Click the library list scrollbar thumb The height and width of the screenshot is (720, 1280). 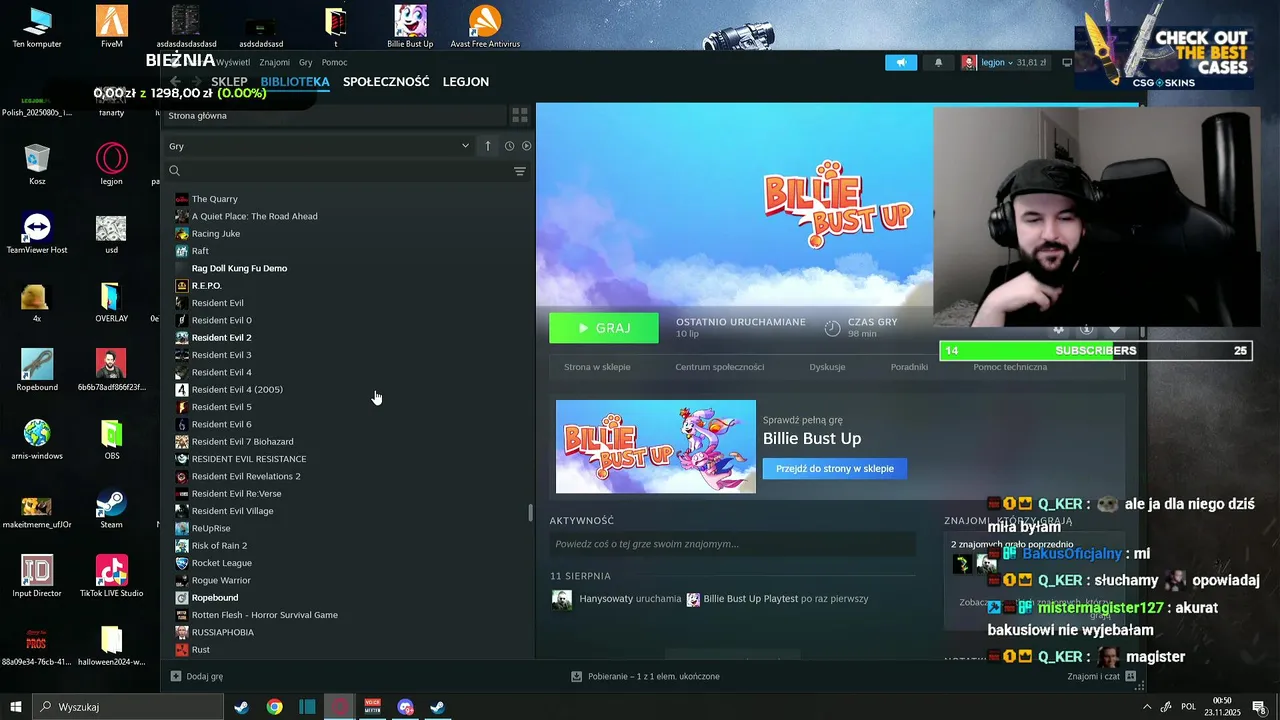531,513
